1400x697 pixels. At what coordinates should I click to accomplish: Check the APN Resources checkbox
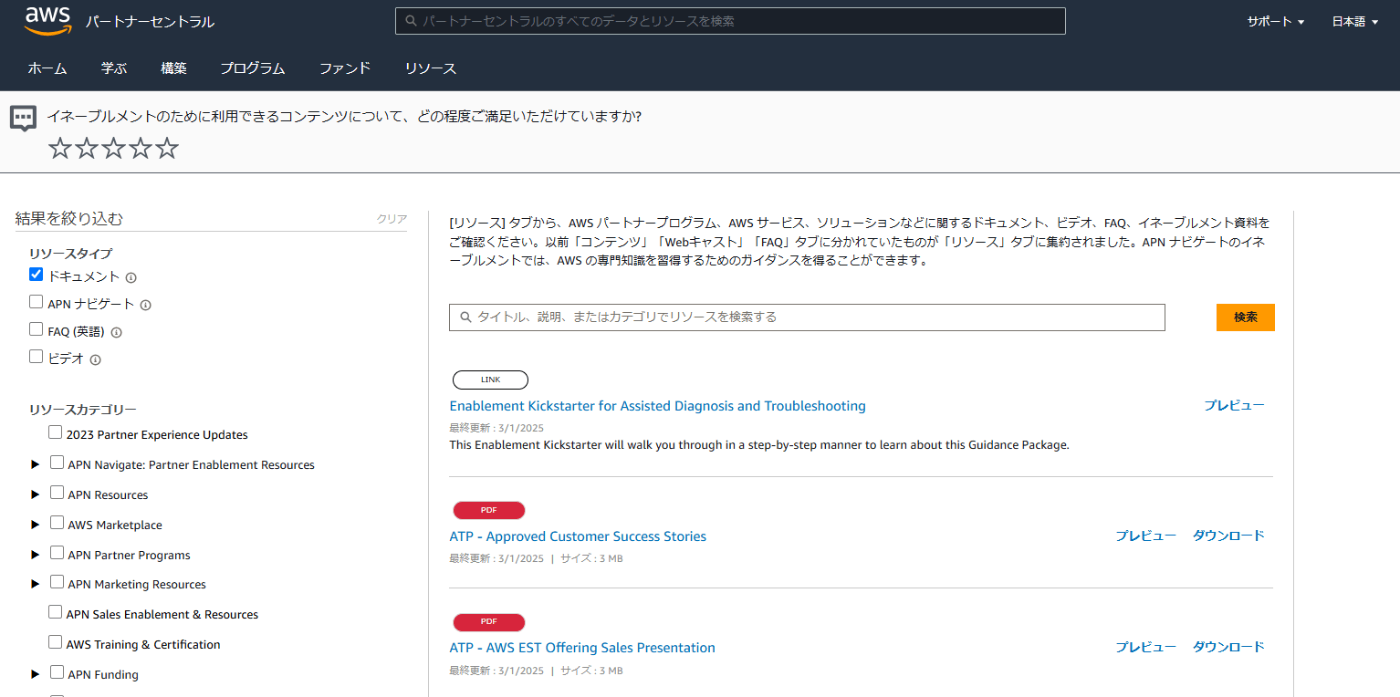pos(57,493)
